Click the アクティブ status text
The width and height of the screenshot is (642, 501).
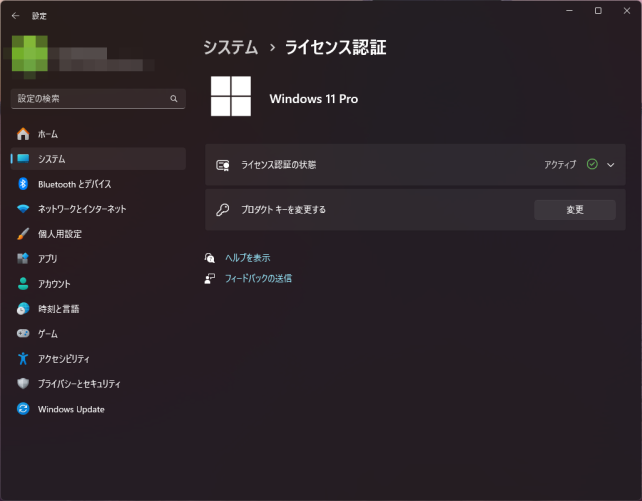[560, 165]
